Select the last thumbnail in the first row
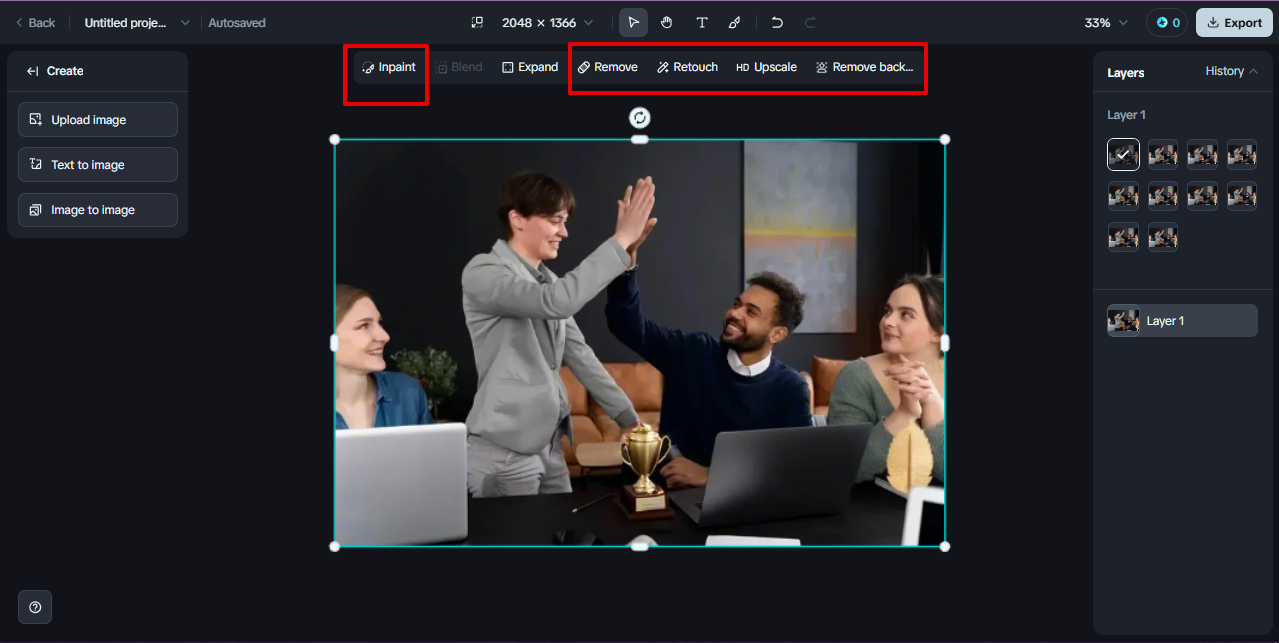Image resolution: width=1279 pixels, height=643 pixels. pyautogui.click(x=1242, y=154)
